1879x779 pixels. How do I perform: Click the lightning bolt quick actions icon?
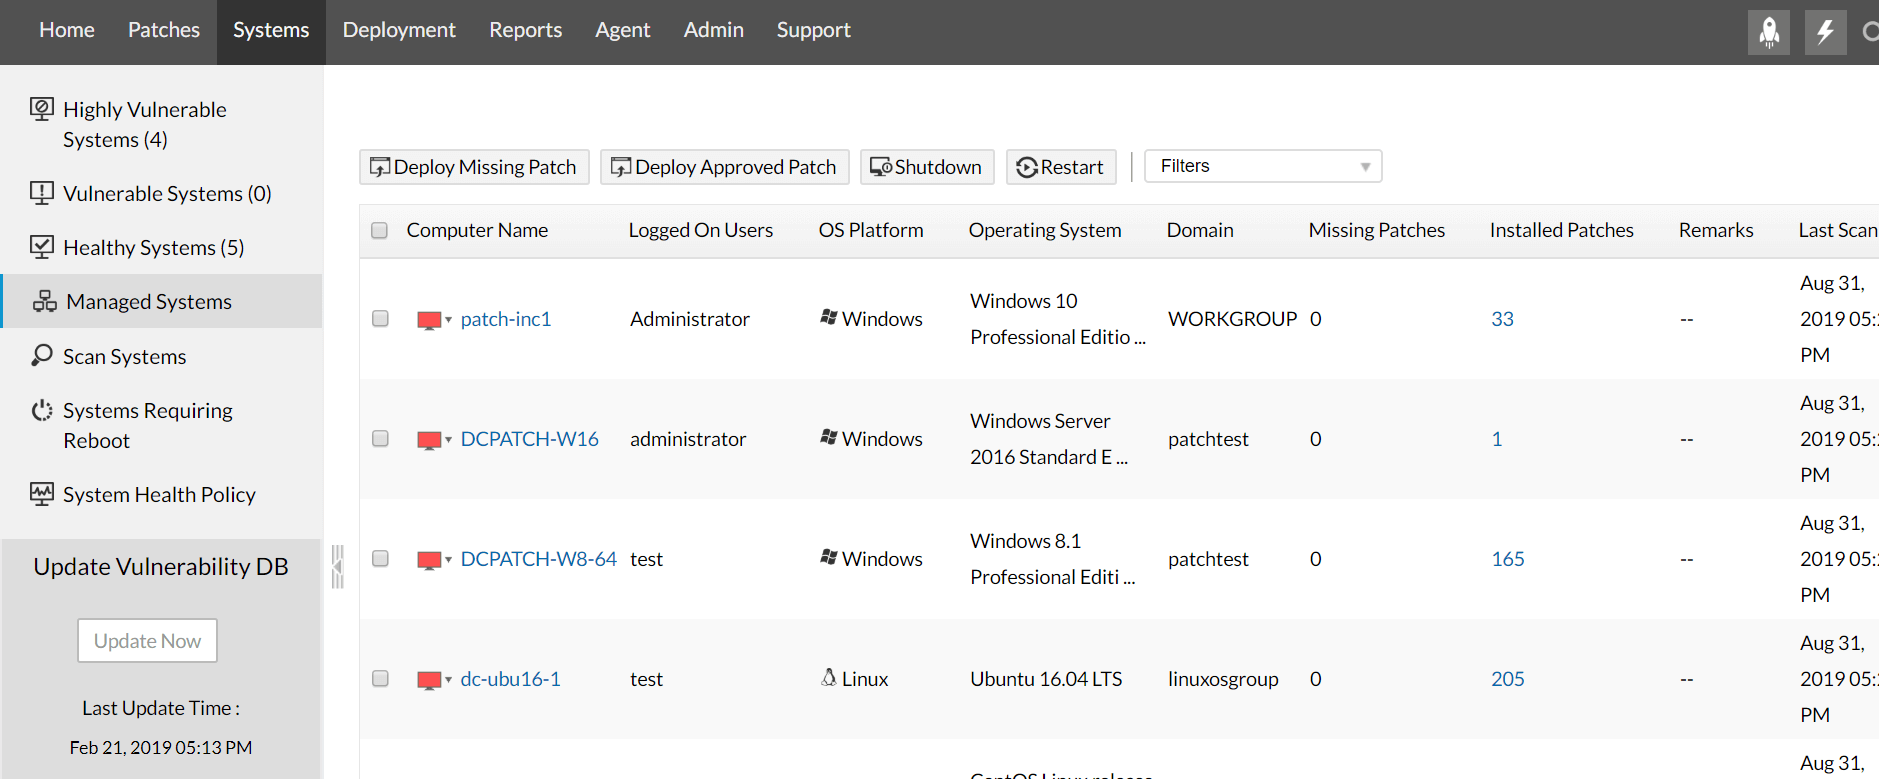pyautogui.click(x=1825, y=32)
